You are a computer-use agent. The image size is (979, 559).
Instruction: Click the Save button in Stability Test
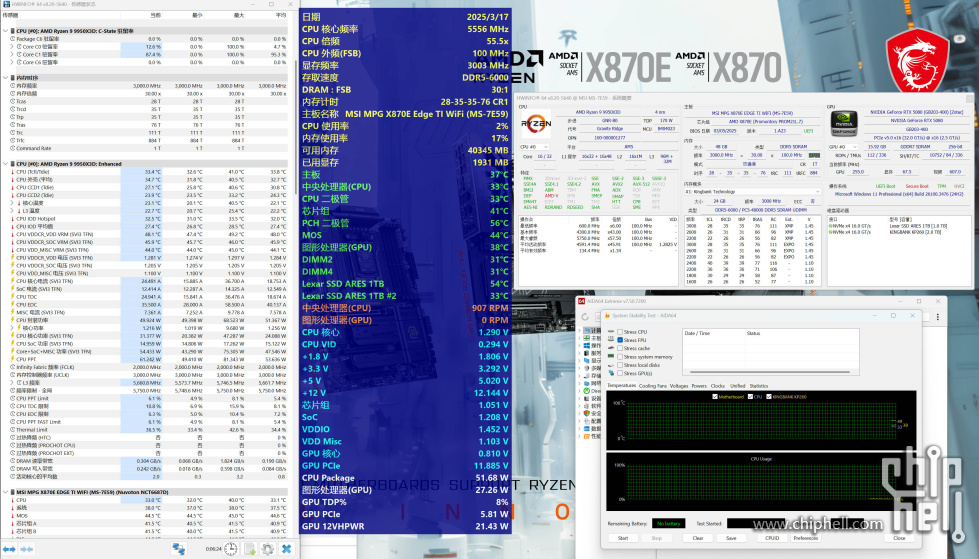[731, 538]
